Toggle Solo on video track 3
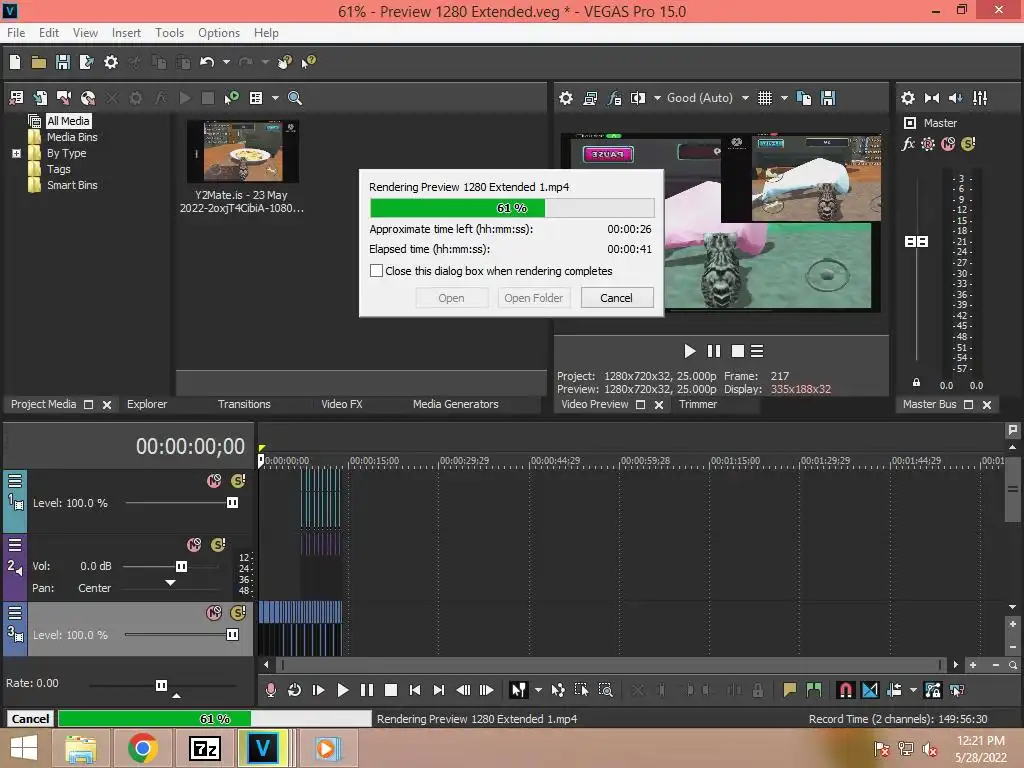1024x768 pixels. pos(238,613)
